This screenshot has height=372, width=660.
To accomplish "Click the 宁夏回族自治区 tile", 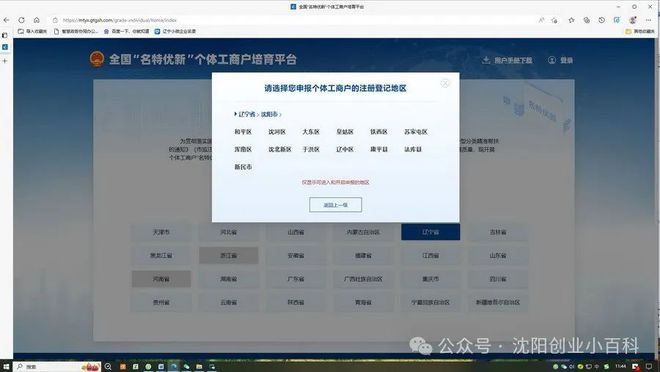I will point(431,303).
